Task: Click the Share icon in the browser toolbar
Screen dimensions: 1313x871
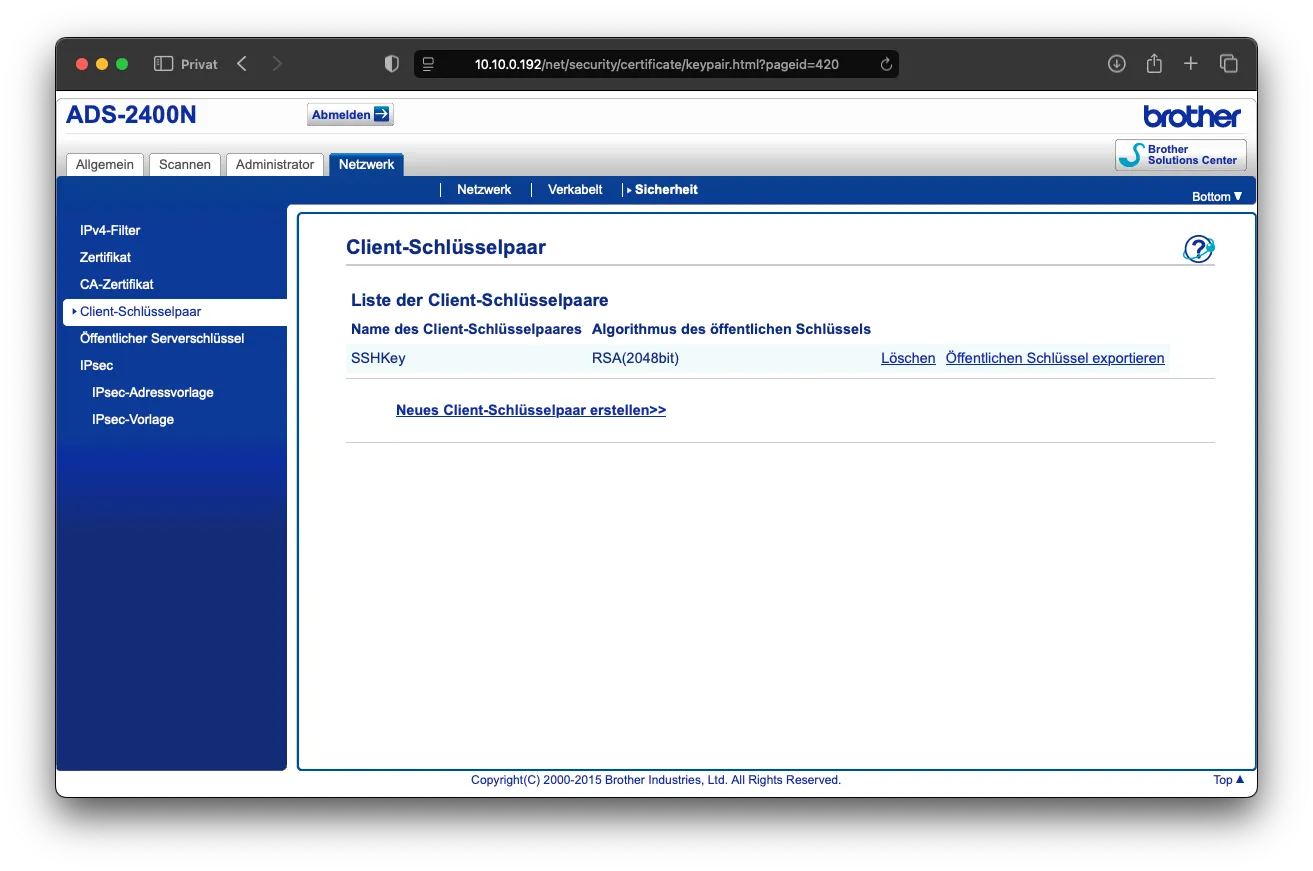Action: (1153, 63)
